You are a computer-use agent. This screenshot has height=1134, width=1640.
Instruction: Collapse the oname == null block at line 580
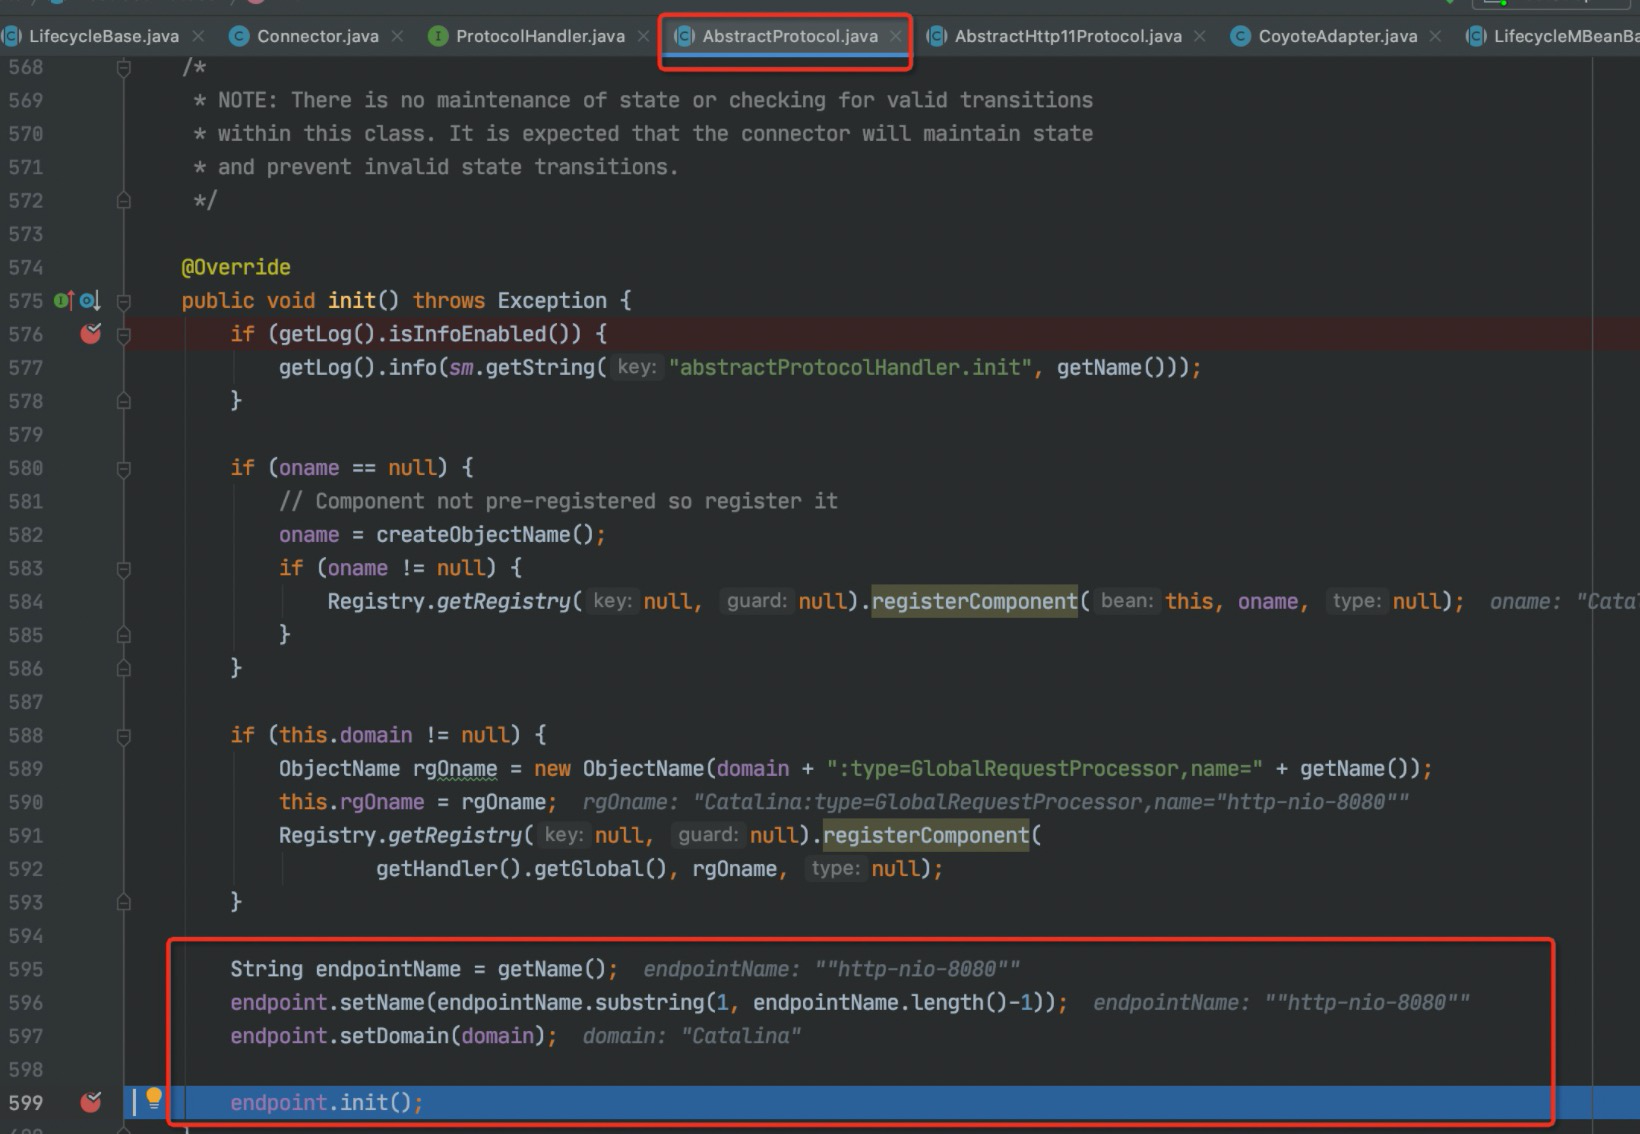click(124, 468)
